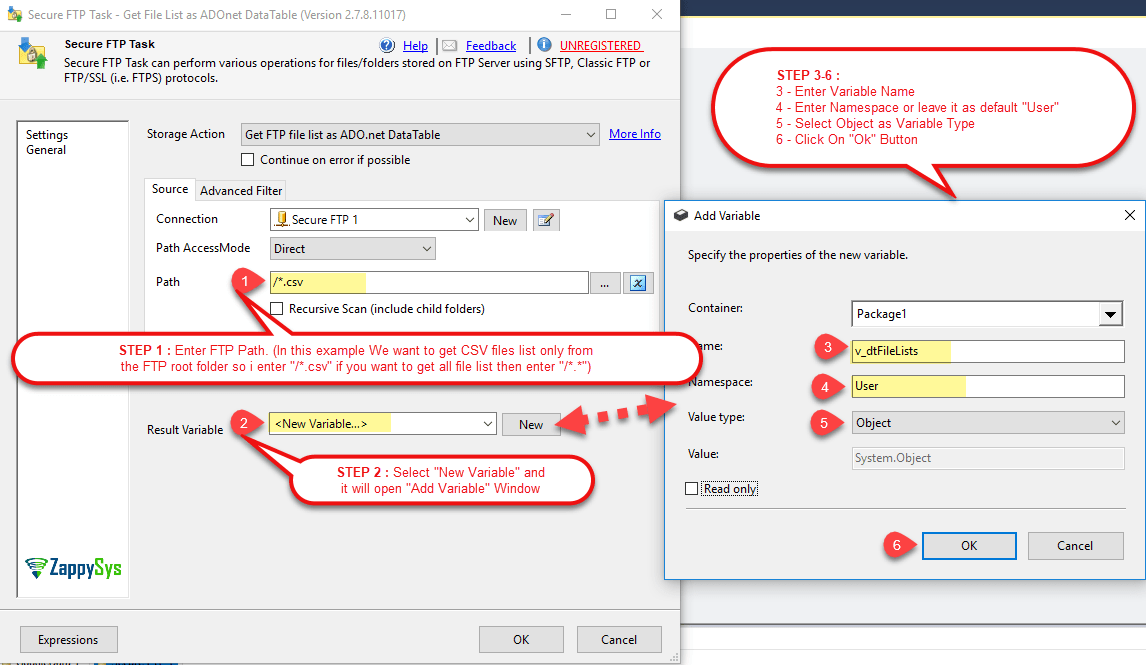Switch to the Advanced Filter tab
The width and height of the screenshot is (1146, 665).
click(x=241, y=191)
